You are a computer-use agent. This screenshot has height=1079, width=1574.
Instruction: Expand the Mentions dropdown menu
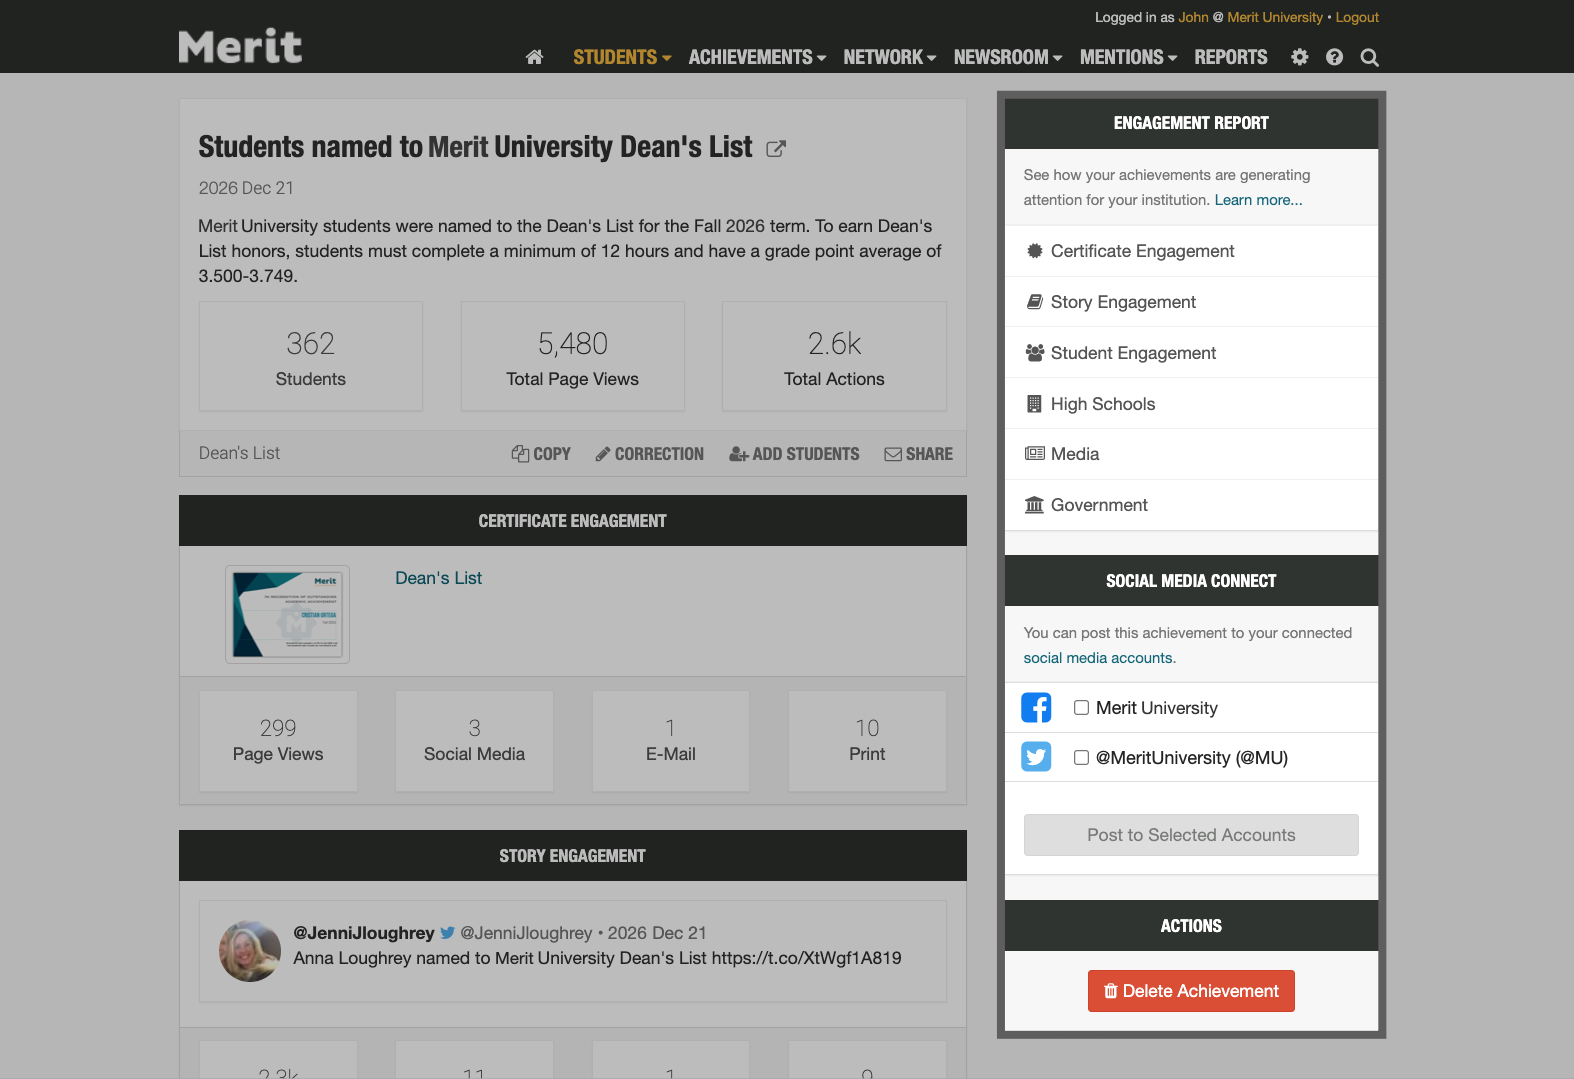click(x=1128, y=57)
